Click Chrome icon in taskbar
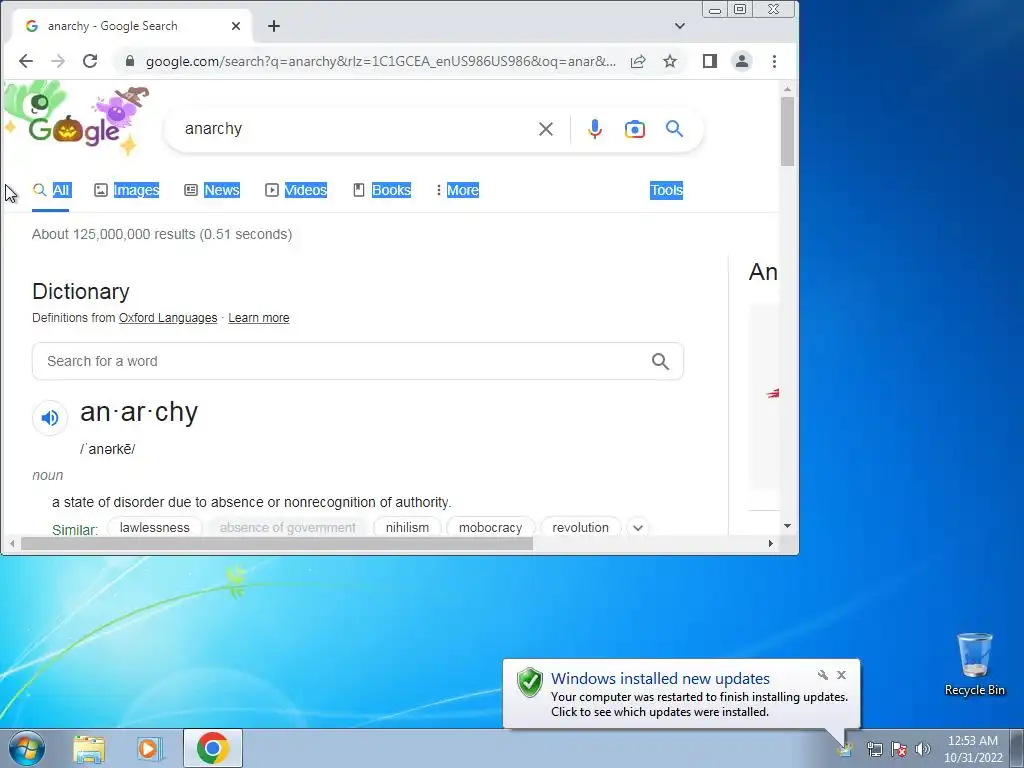The width and height of the screenshot is (1024, 768). point(213,748)
